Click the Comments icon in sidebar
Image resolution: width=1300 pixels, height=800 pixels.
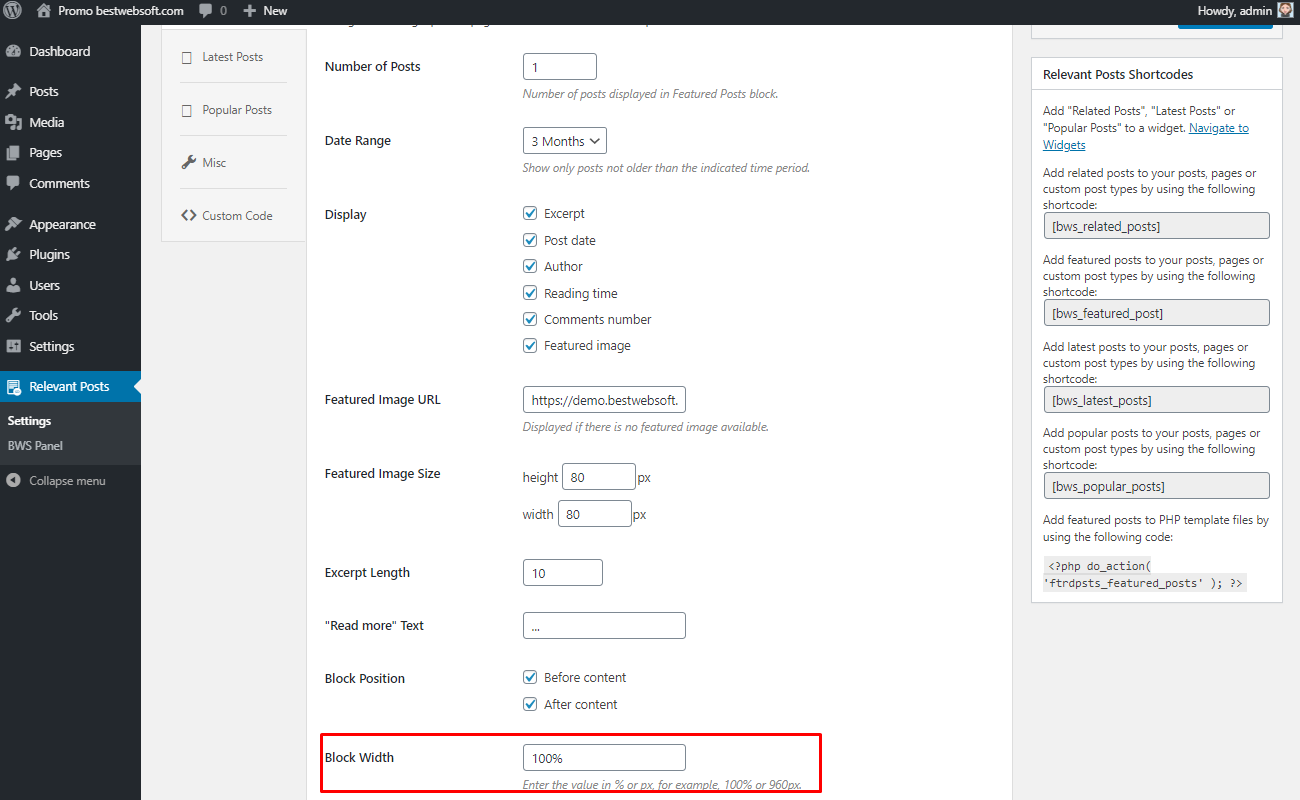13,183
